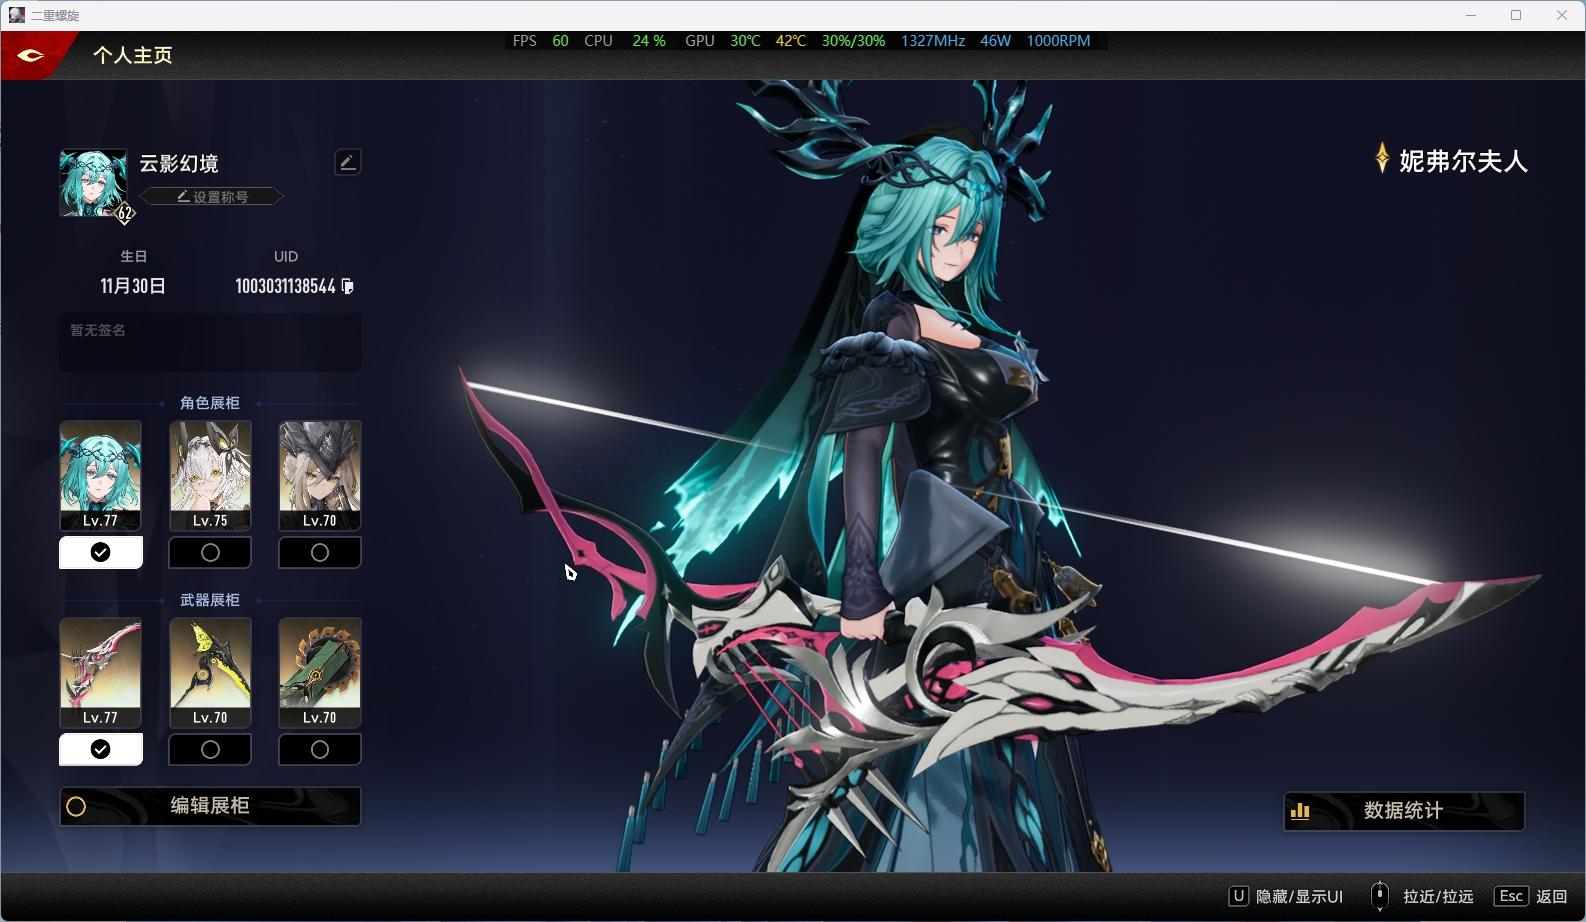Copy the UID using the copy icon
Viewport: 1586px width, 922px height.
348,286
